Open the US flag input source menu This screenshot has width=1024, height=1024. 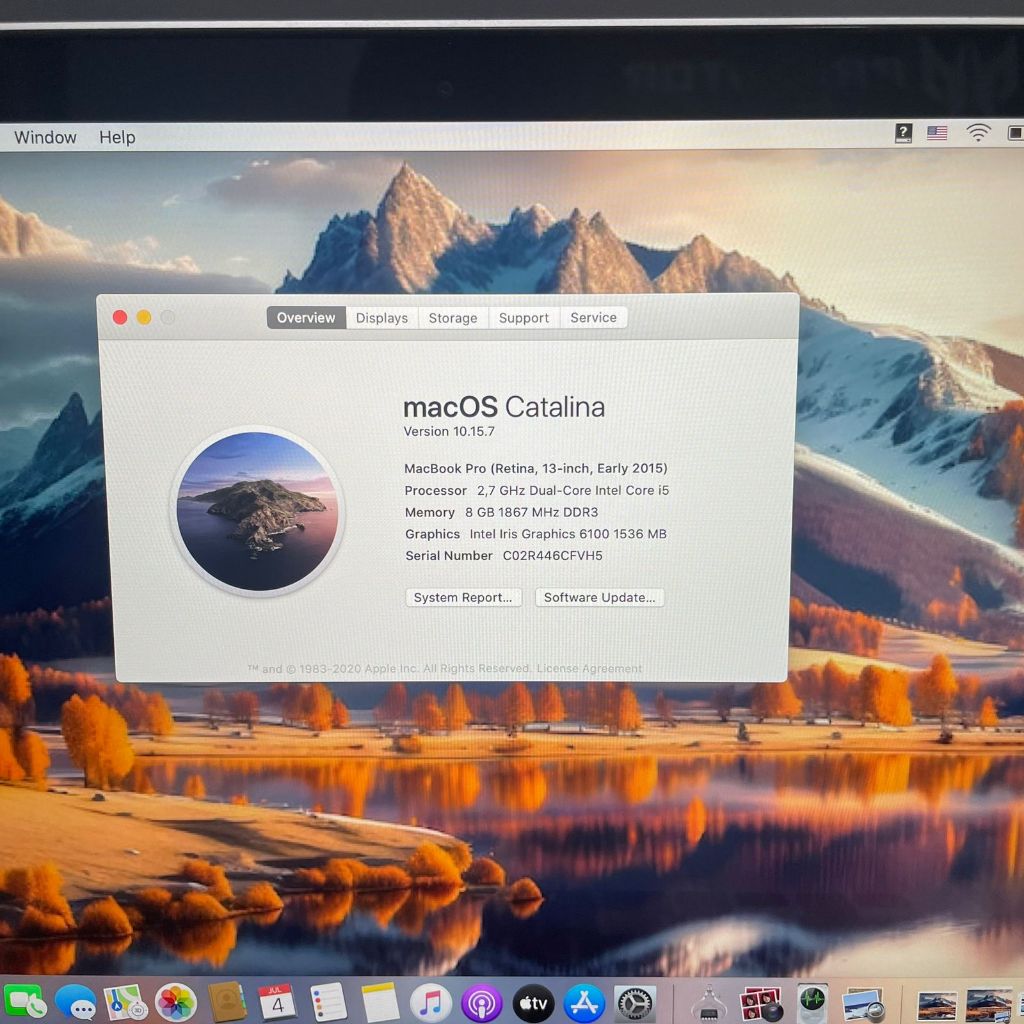[x=937, y=133]
